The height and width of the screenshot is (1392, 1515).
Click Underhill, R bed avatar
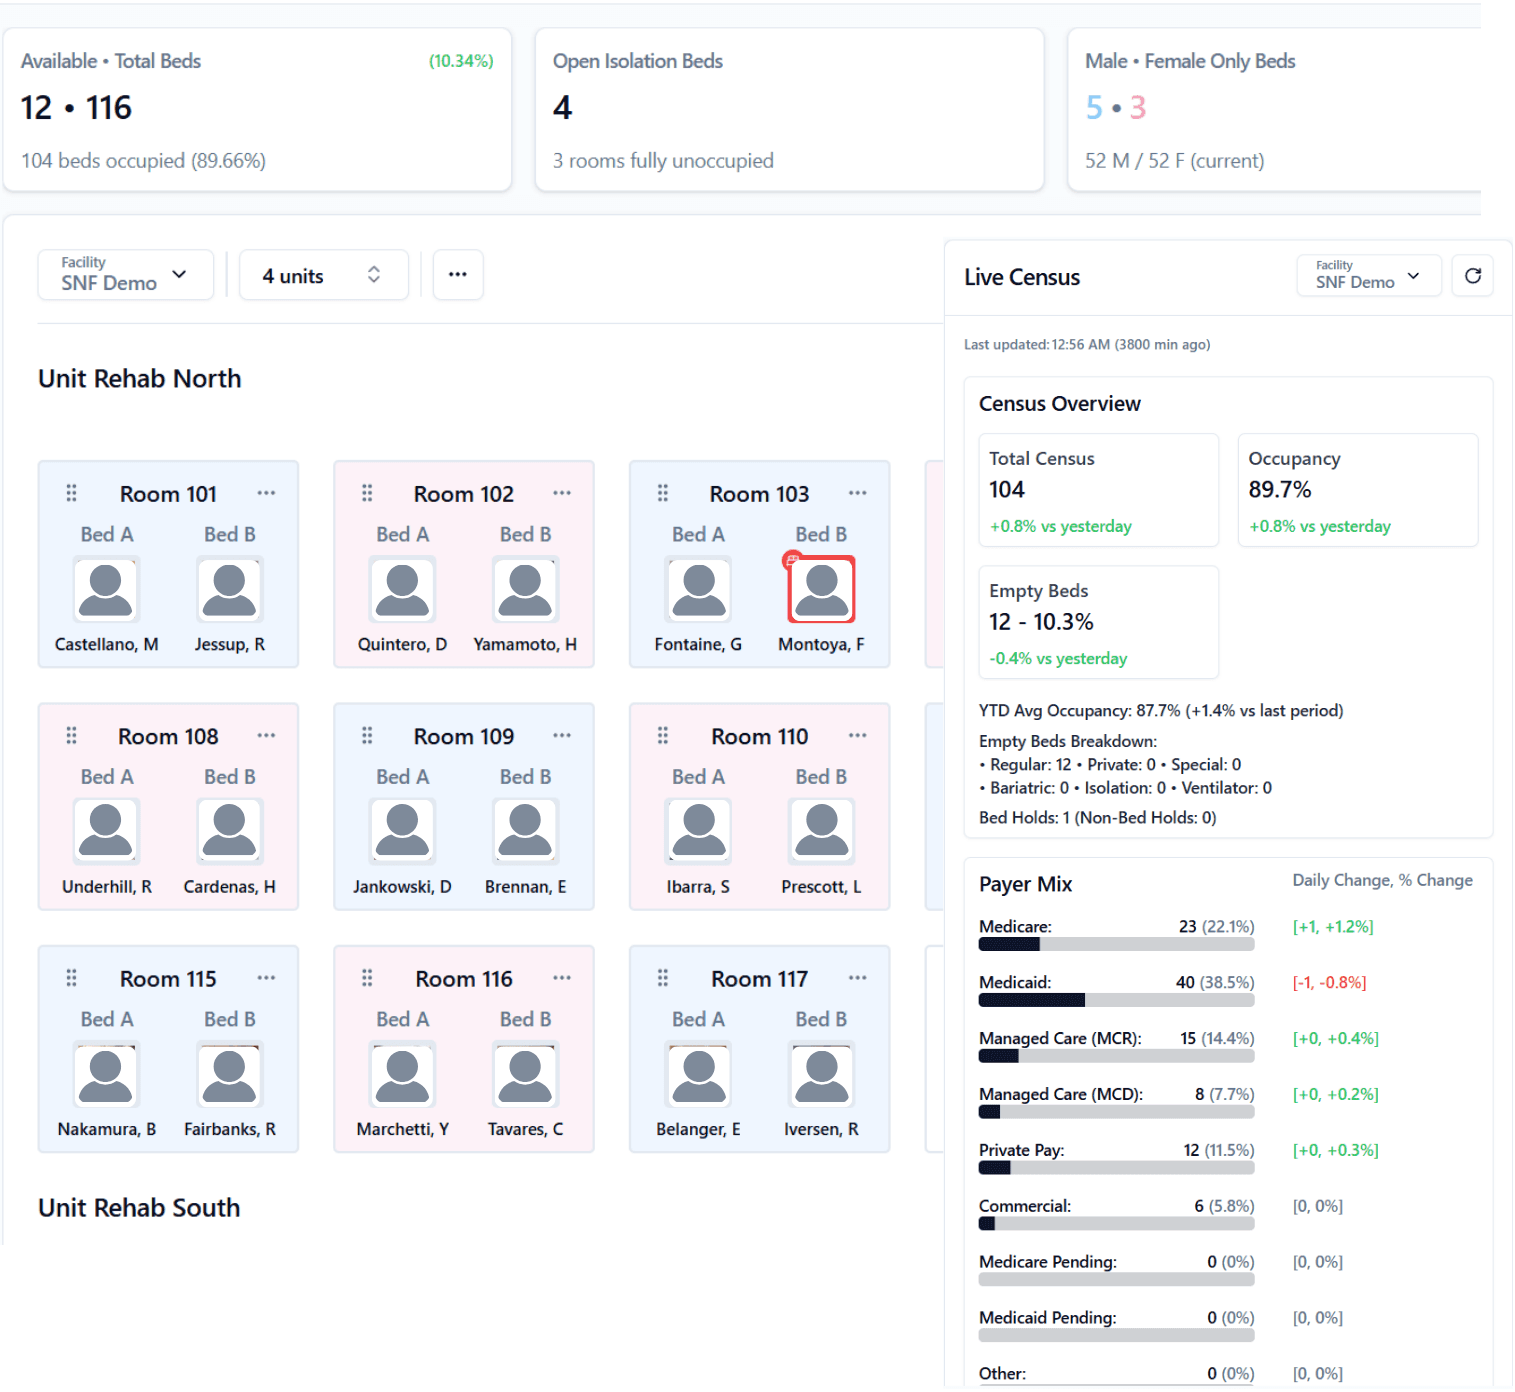[x=106, y=831]
